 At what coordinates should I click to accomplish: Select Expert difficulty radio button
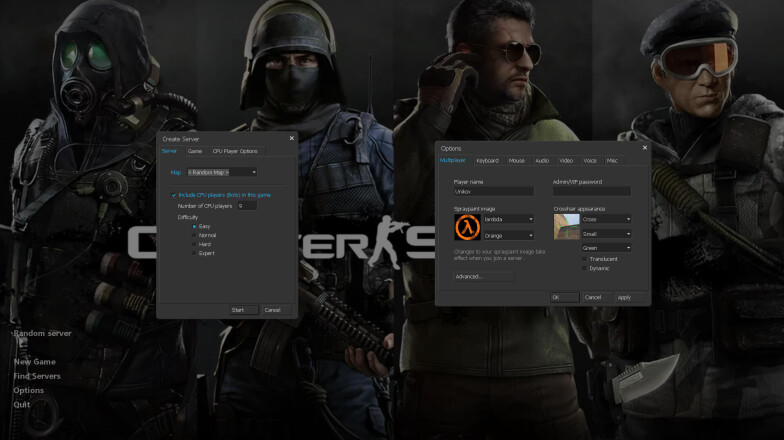194,254
